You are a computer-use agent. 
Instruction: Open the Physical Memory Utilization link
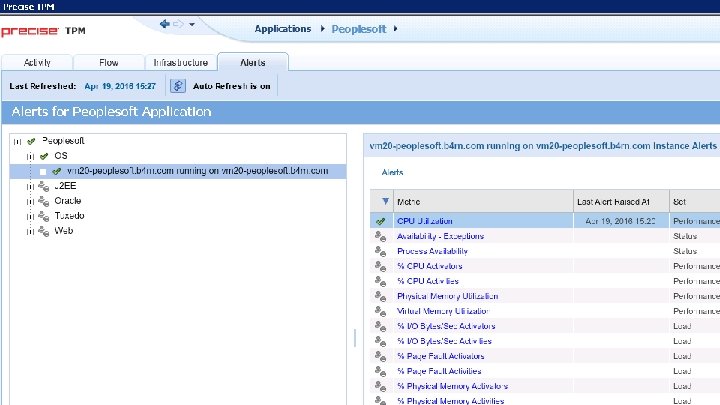(x=447, y=296)
